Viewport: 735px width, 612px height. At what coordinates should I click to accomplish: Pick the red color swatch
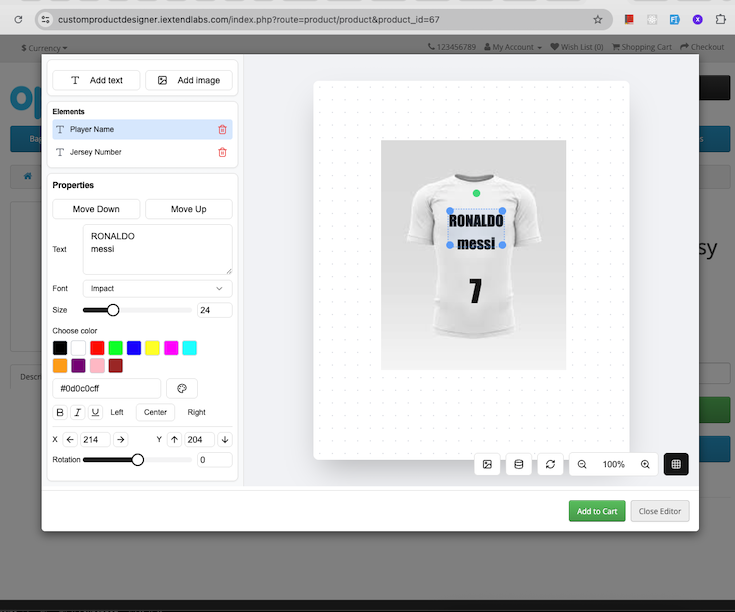click(97, 348)
